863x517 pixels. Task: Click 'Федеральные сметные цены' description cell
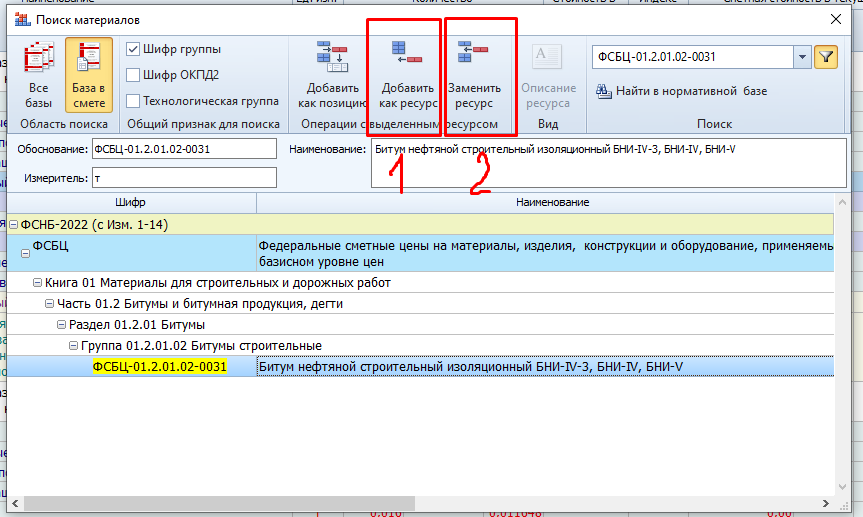(545, 253)
